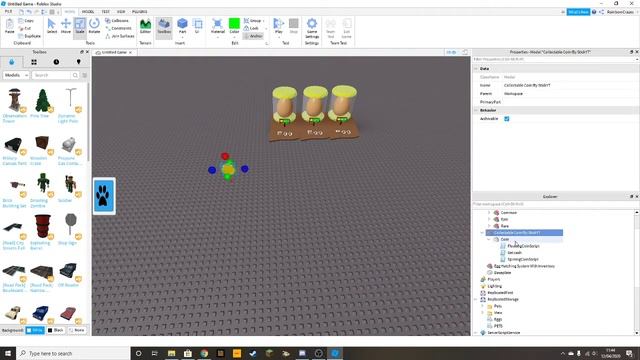Image resolution: width=640 pixels, height=360 pixels.
Task: Click the Properties filter field
Action: tap(553, 59)
